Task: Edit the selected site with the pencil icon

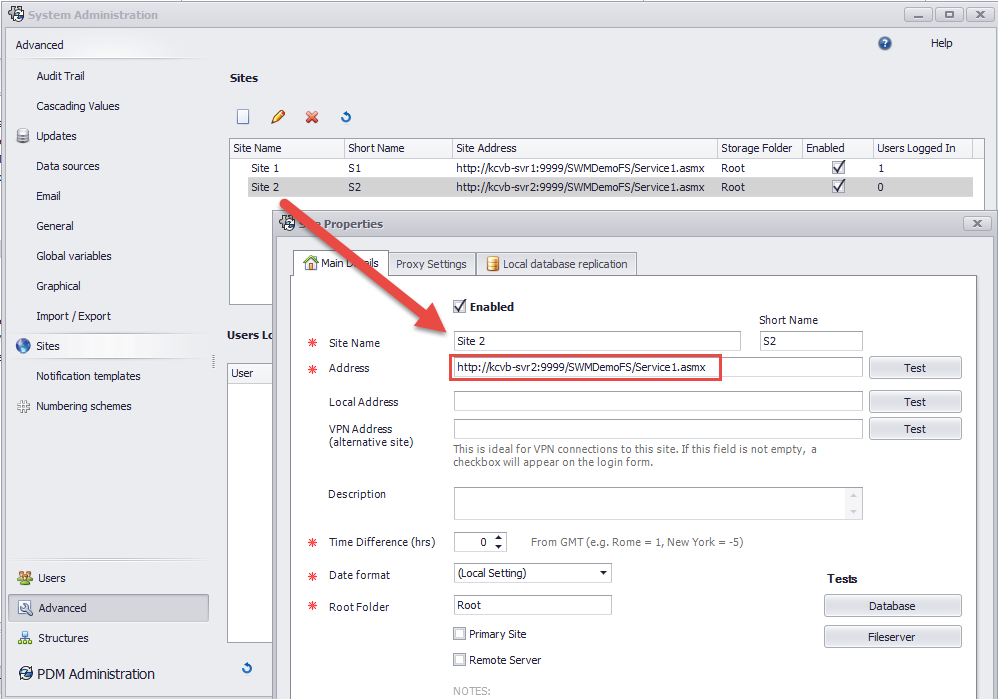Action: coord(277,117)
